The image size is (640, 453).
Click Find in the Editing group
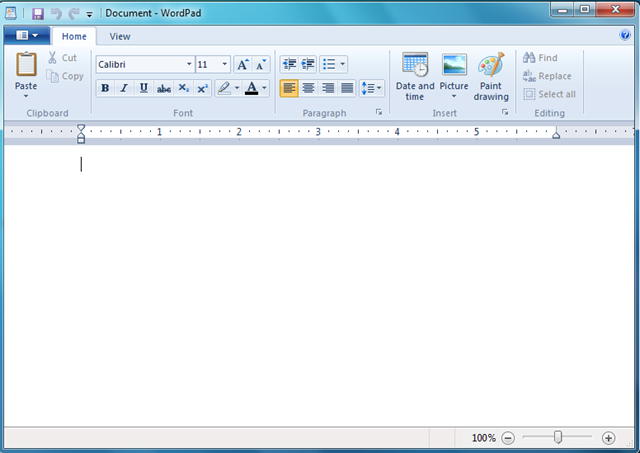click(540, 58)
